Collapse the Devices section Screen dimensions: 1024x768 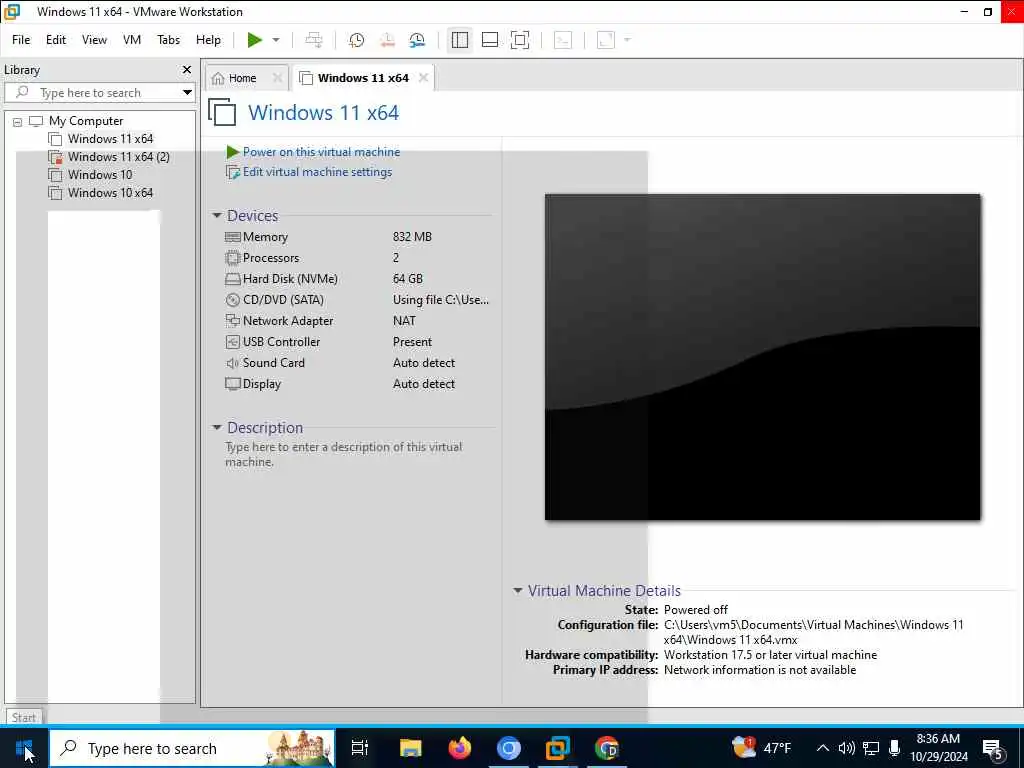click(x=217, y=216)
